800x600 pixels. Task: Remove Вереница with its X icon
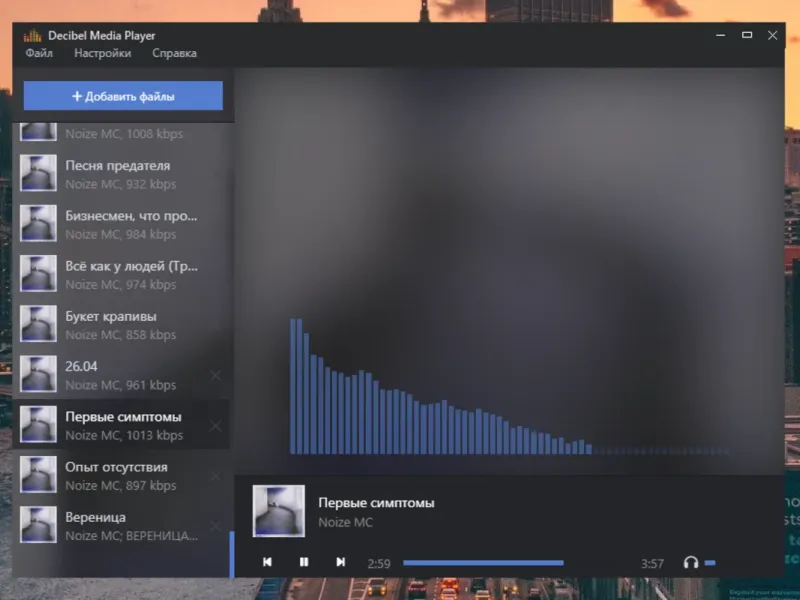pos(216,526)
